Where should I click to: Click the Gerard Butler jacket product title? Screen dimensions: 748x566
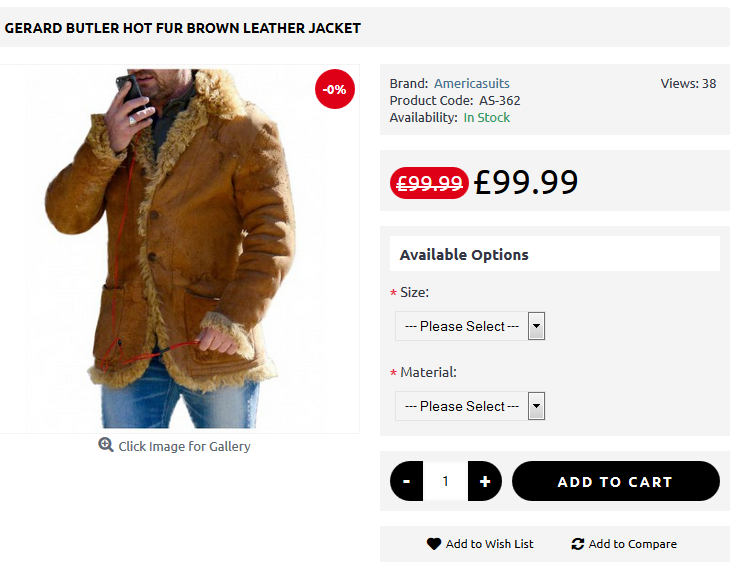pyautogui.click(x=182, y=28)
